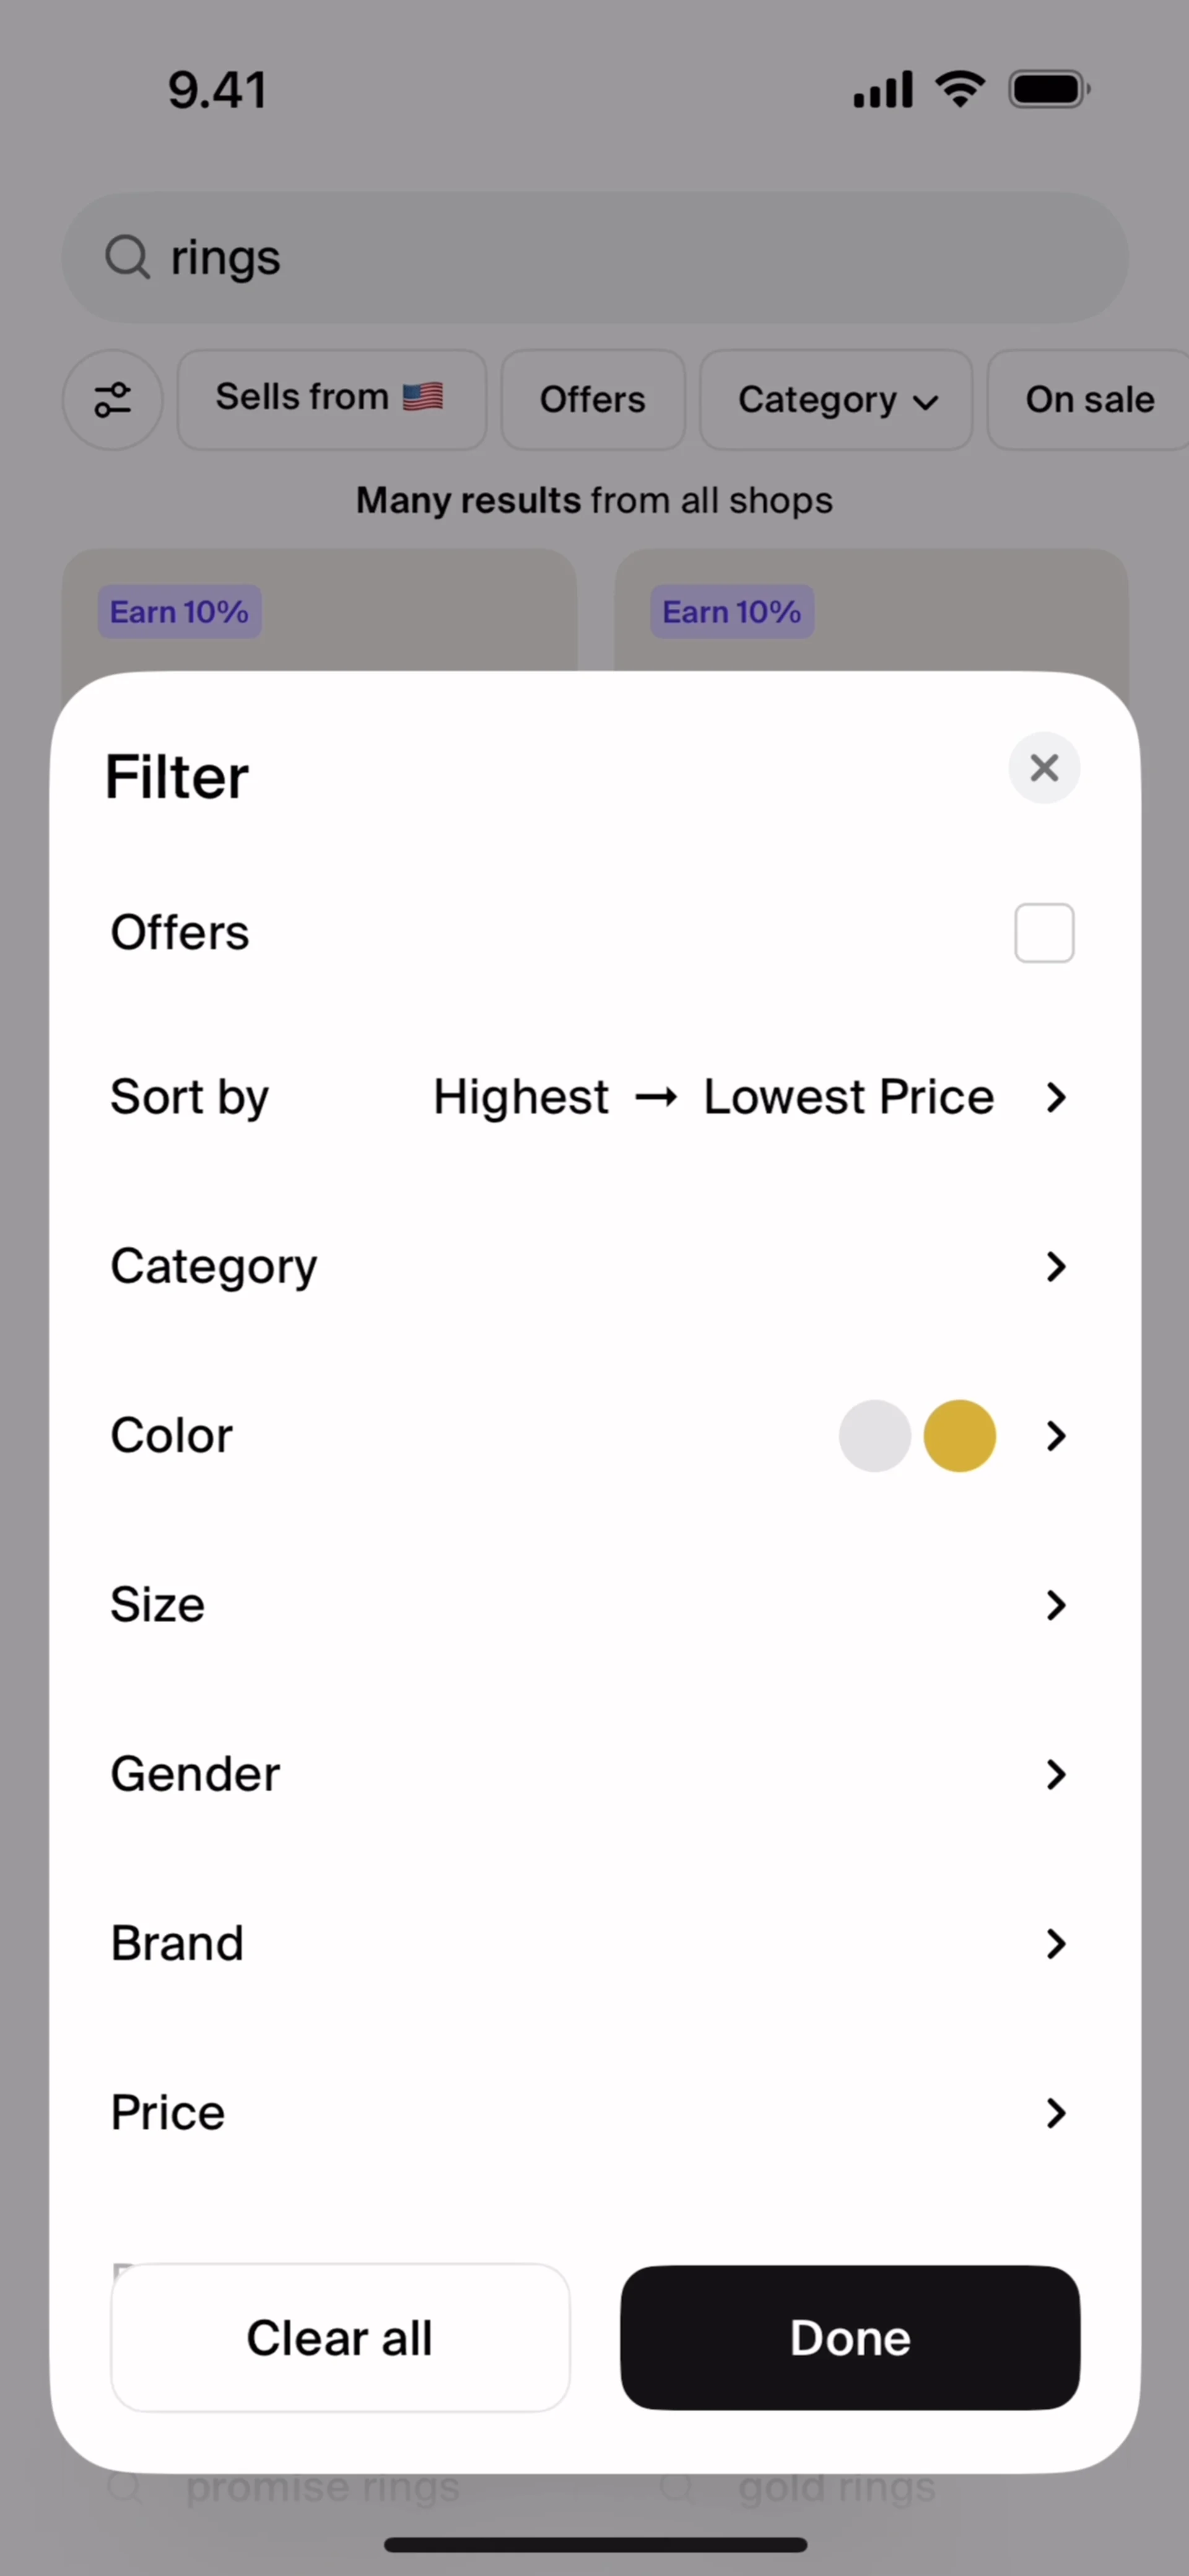The height and width of the screenshot is (2576, 1189).
Task: Open the Brand filter row
Action: [590, 1943]
